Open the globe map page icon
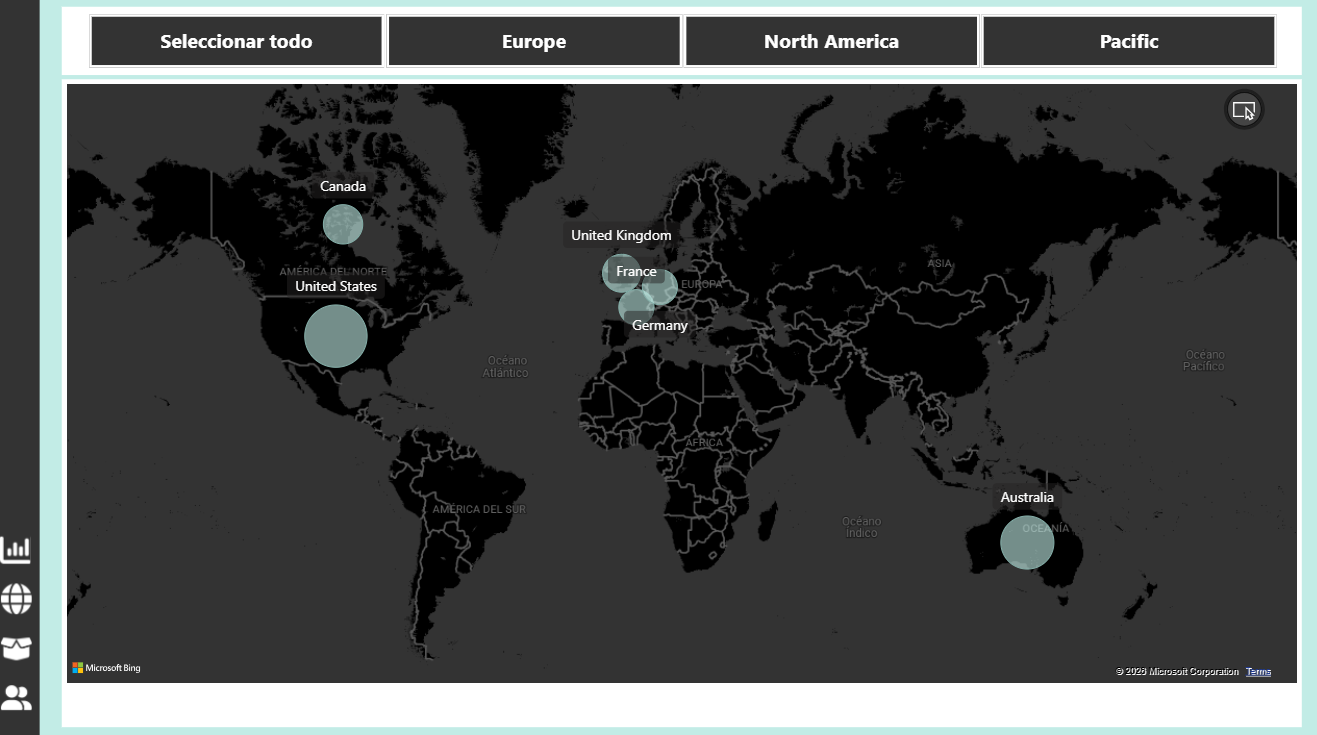 pos(16,599)
